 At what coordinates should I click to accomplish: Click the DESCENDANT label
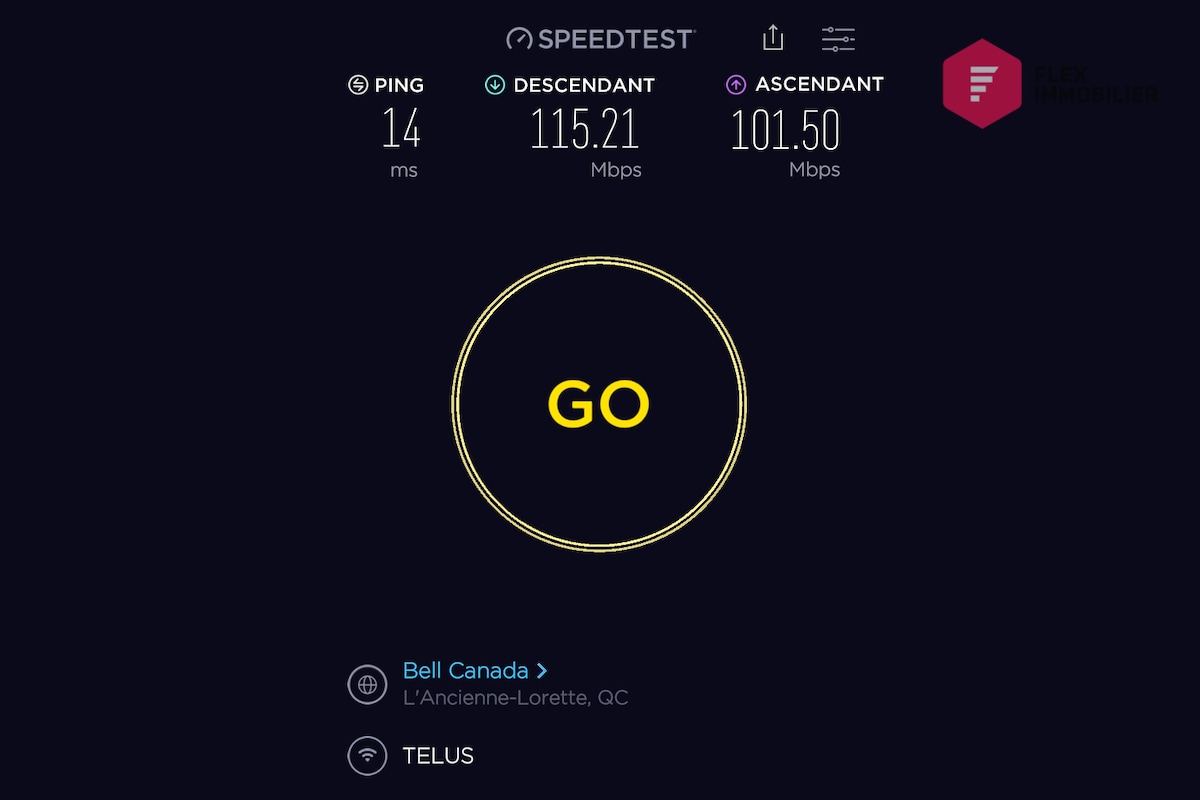tap(584, 85)
